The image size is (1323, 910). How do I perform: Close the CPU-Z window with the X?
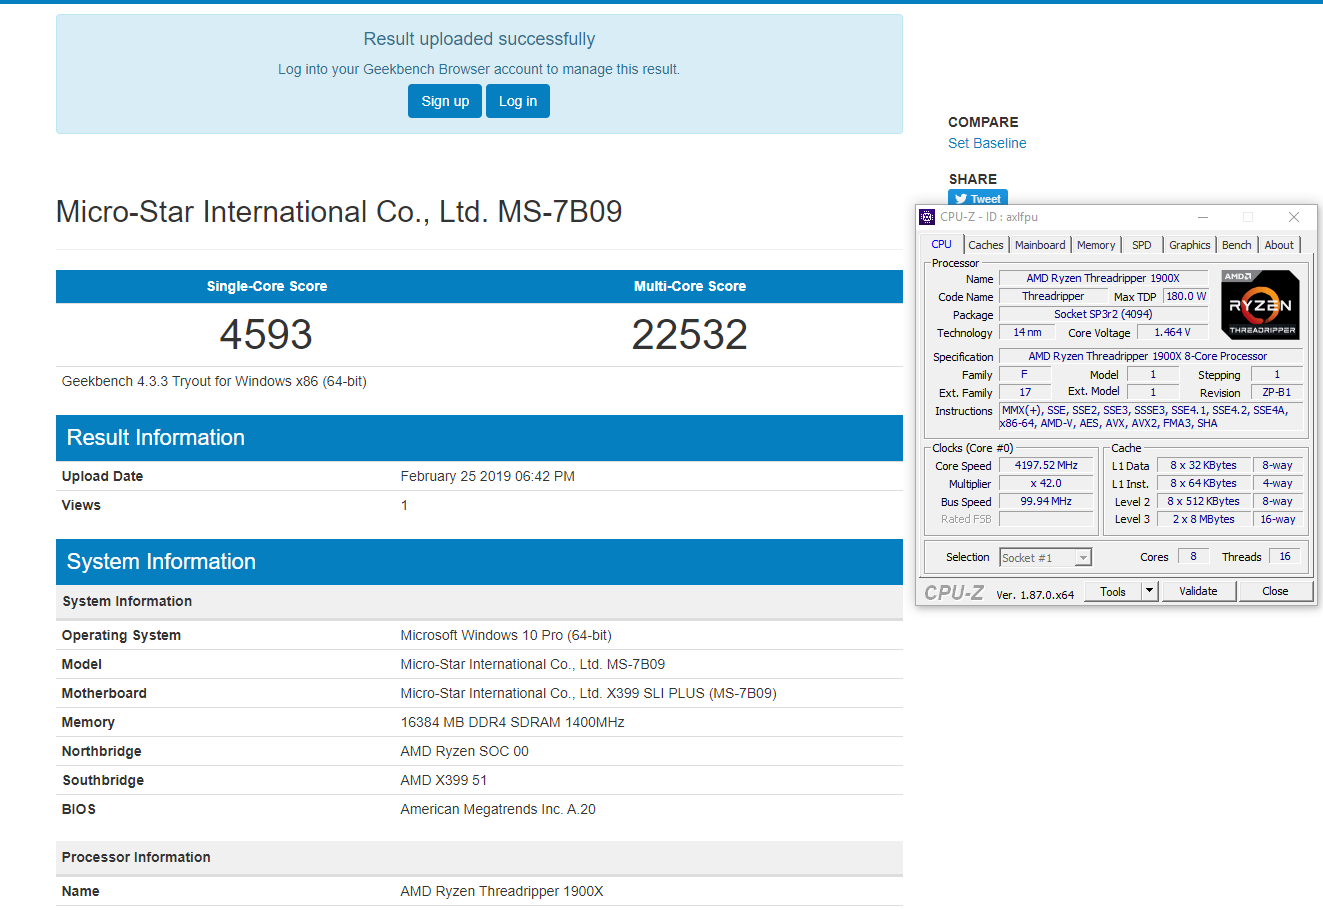coord(1294,217)
